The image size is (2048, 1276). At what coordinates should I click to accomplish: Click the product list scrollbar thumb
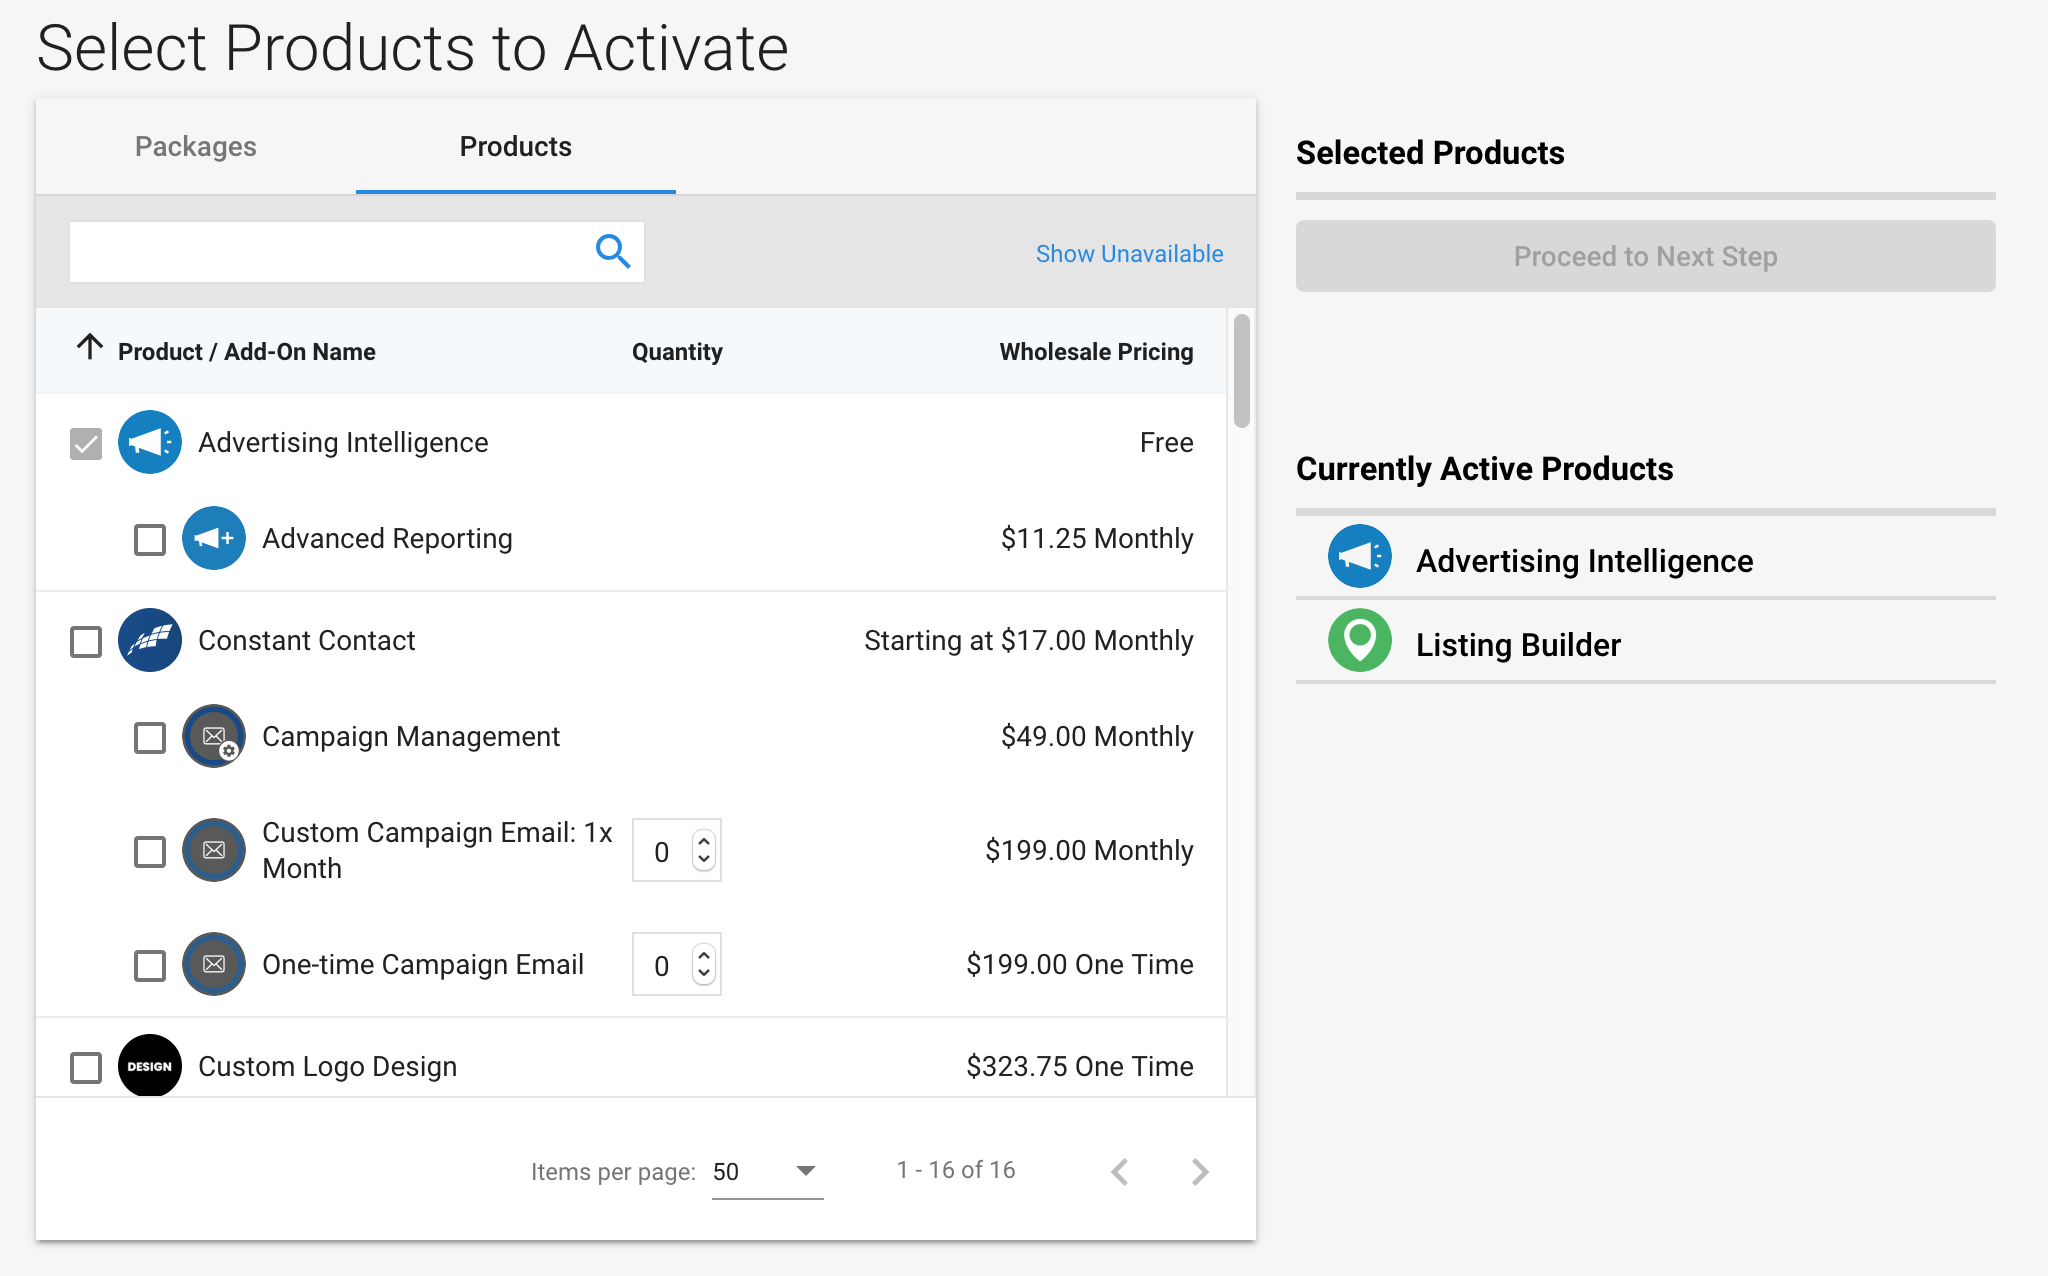[x=1241, y=371]
